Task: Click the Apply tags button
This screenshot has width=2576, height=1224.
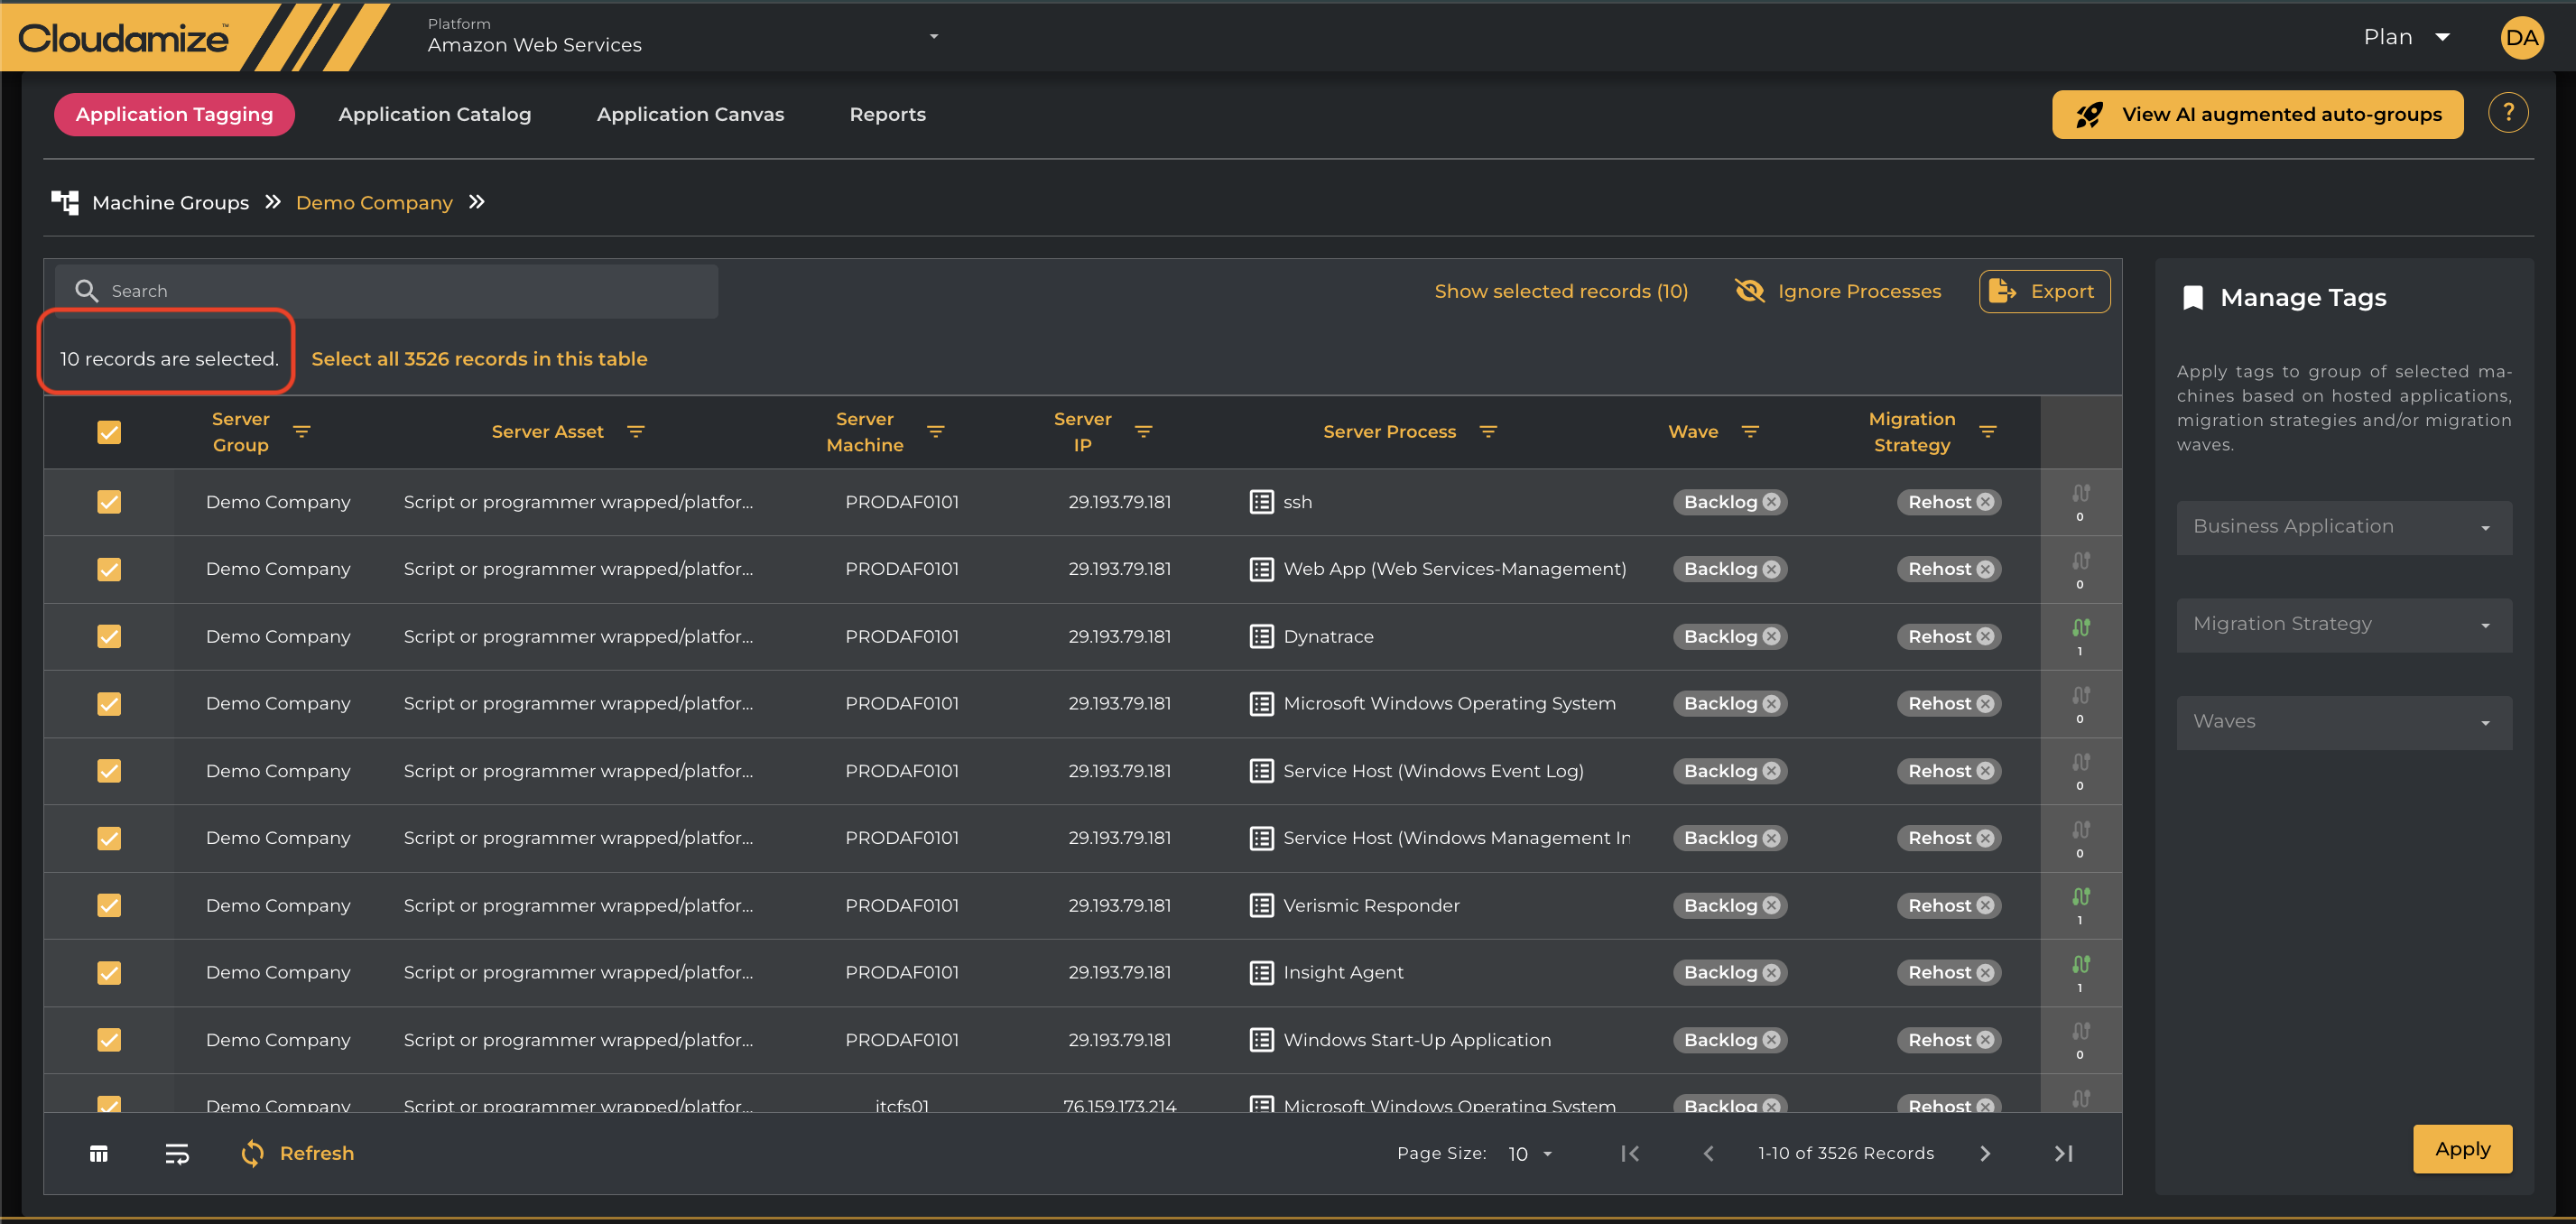Action: pyautogui.click(x=2461, y=1149)
